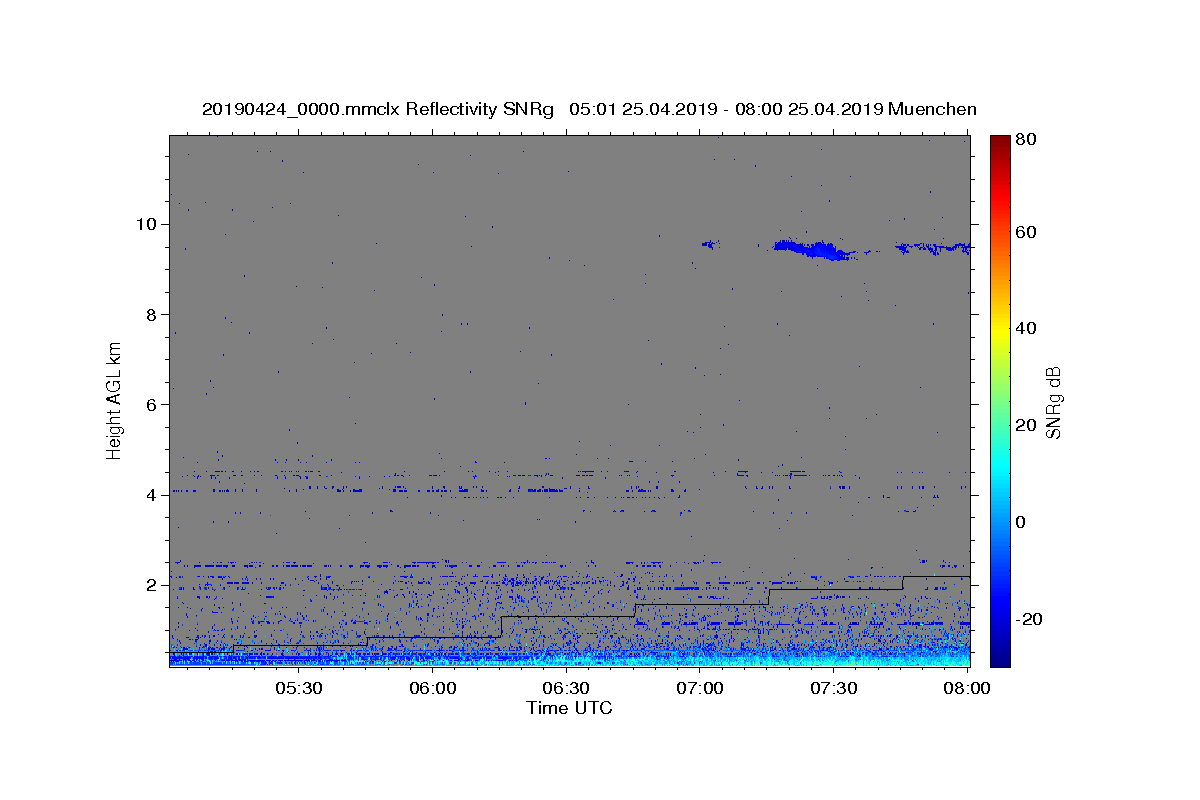
Task: Click the colorbar value 0
Action: [x=1021, y=522]
